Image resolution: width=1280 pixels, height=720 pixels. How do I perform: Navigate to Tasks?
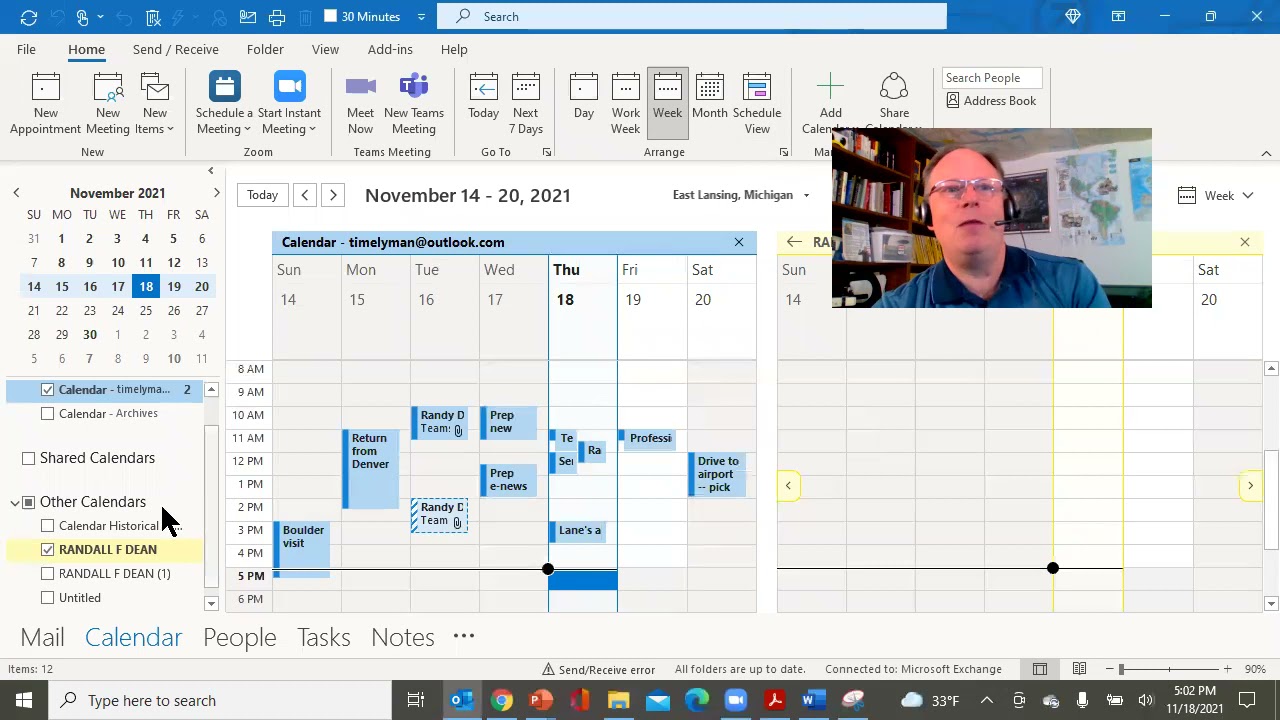(323, 637)
